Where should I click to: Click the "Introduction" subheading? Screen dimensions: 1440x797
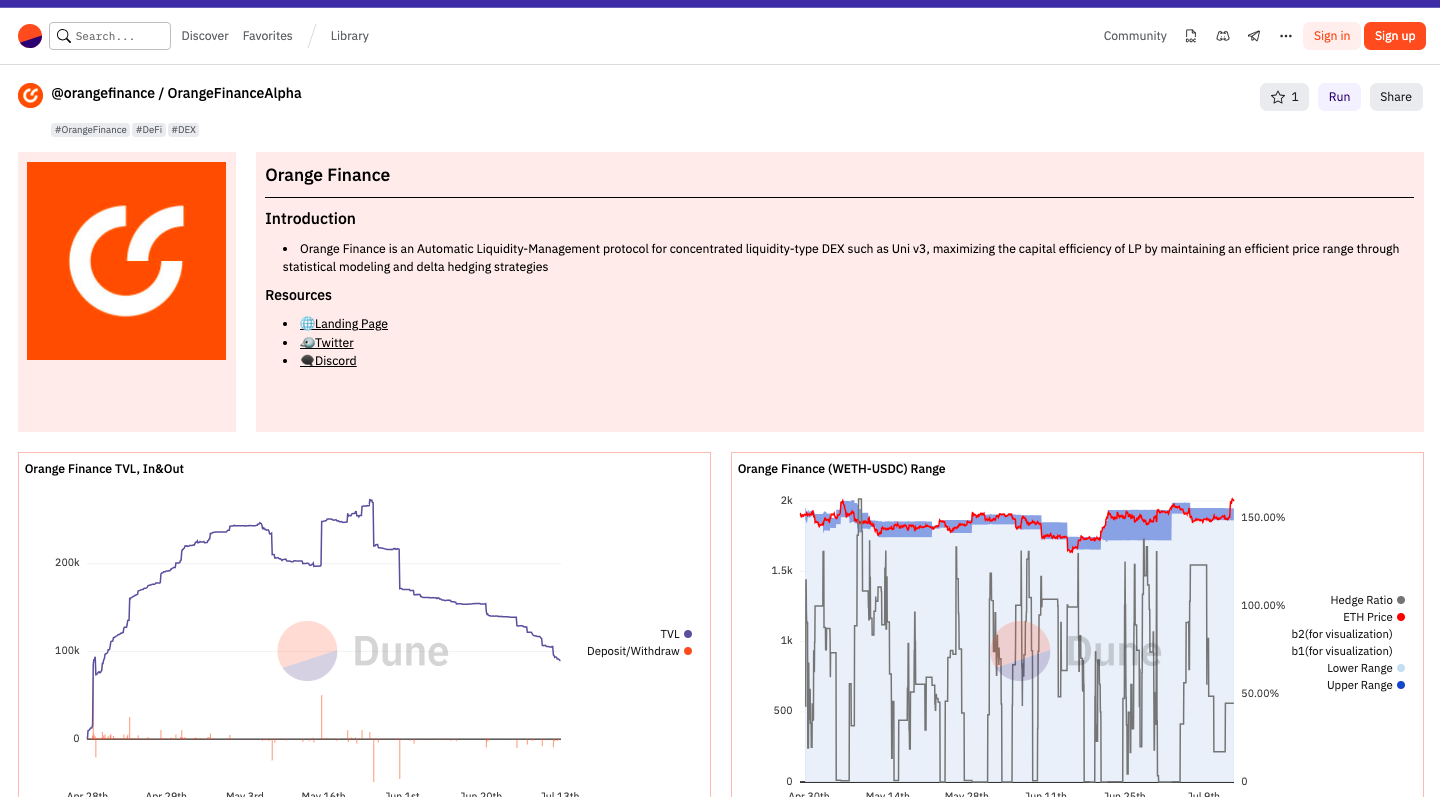[310, 219]
